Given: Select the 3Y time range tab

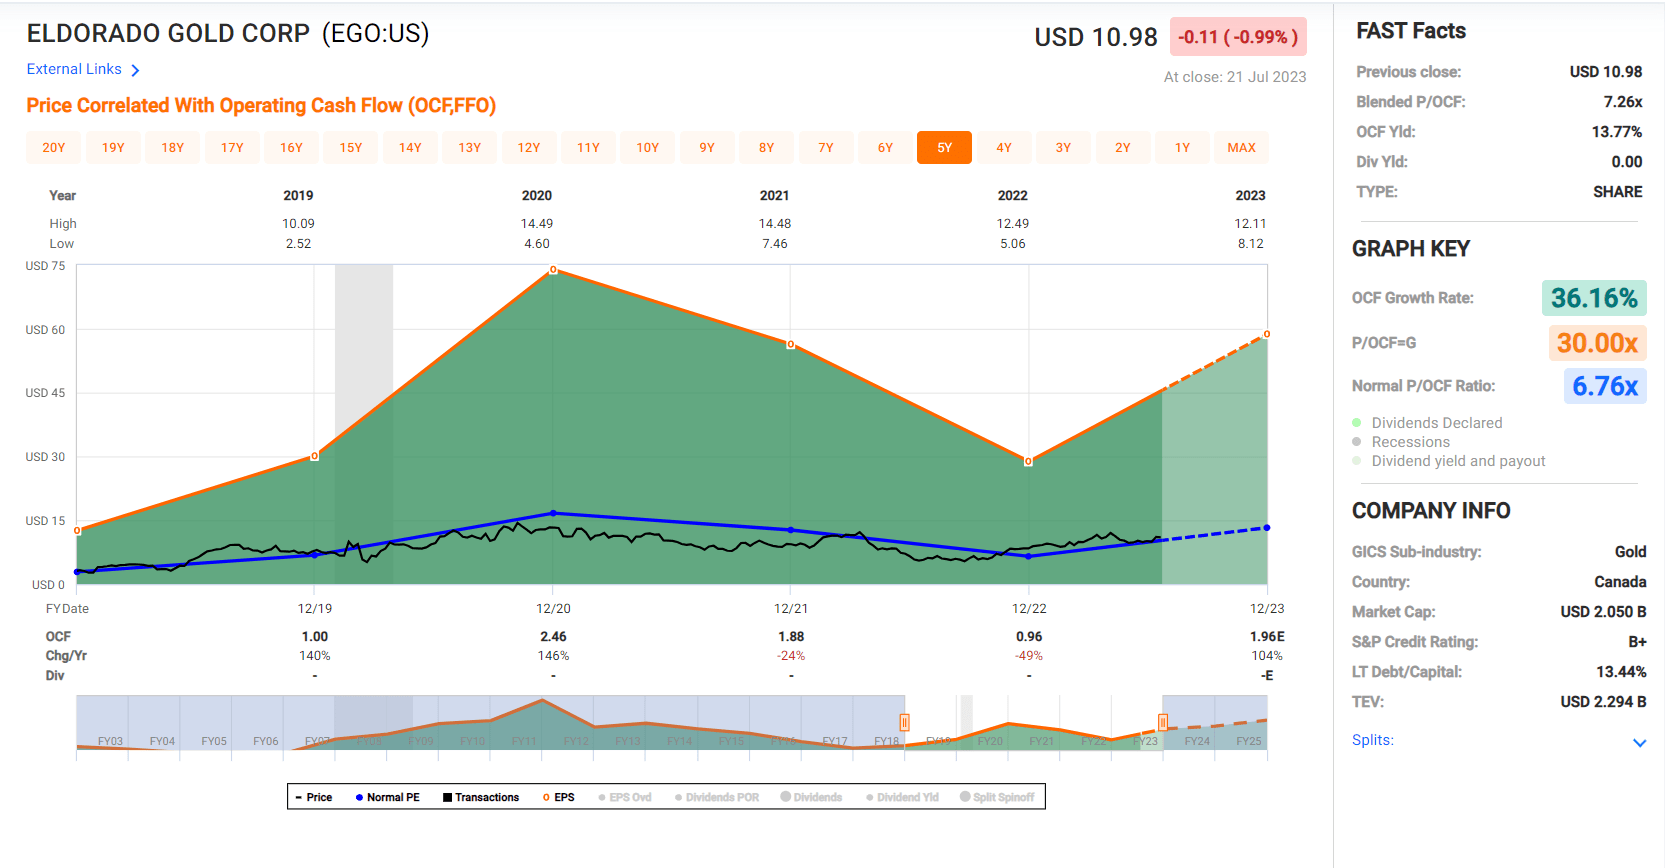Looking at the screenshot, I should point(1063,147).
